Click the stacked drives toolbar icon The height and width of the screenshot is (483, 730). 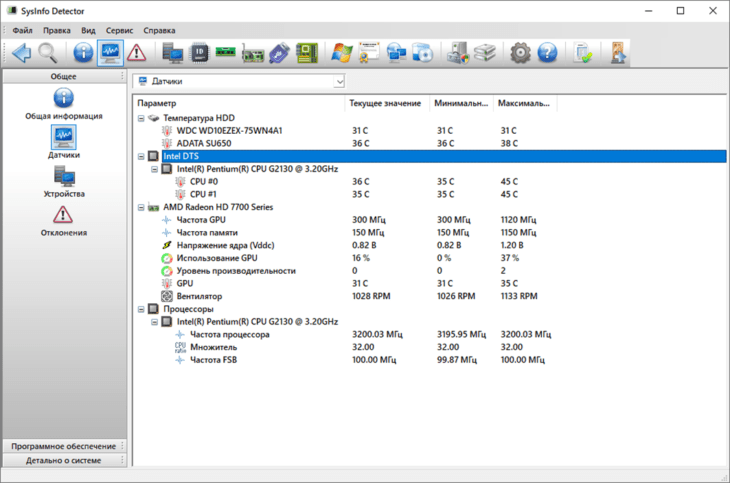pyautogui.click(x=485, y=53)
